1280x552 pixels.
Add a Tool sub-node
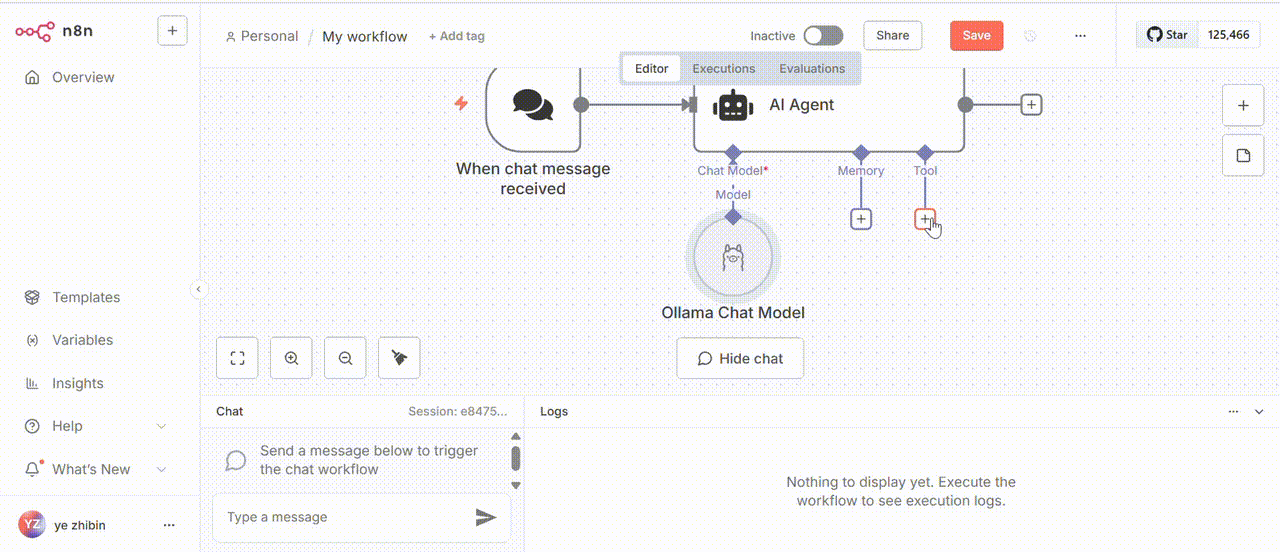[925, 218]
